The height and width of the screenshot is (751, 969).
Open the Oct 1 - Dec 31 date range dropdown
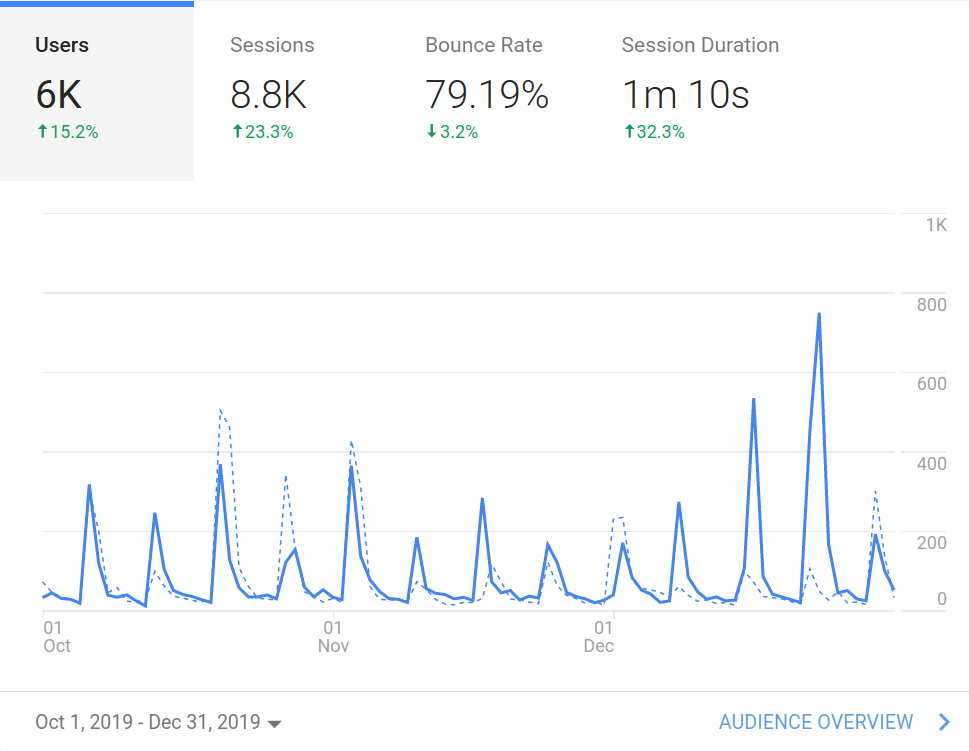click(x=158, y=722)
